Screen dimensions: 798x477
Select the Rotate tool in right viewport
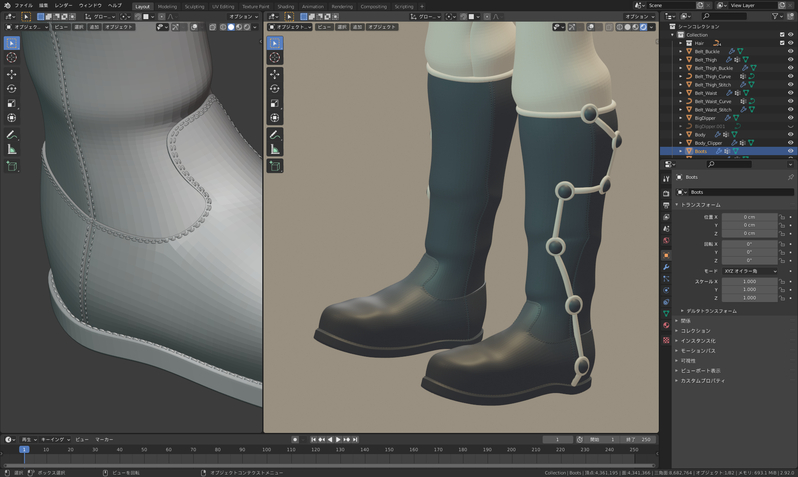coord(275,89)
